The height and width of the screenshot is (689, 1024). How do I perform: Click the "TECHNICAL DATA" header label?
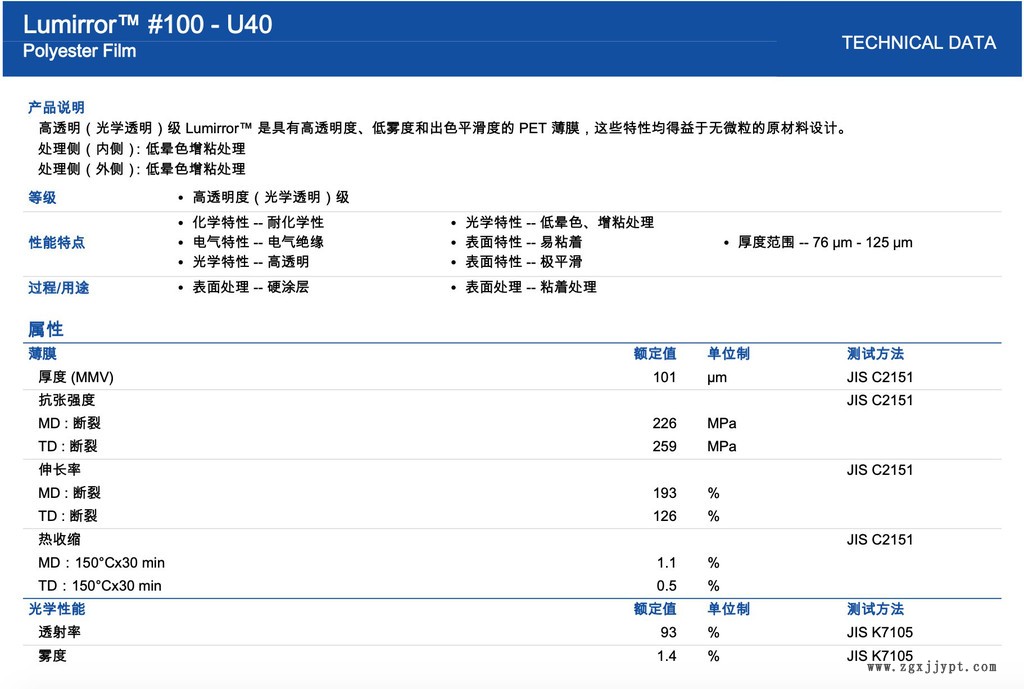[918, 42]
